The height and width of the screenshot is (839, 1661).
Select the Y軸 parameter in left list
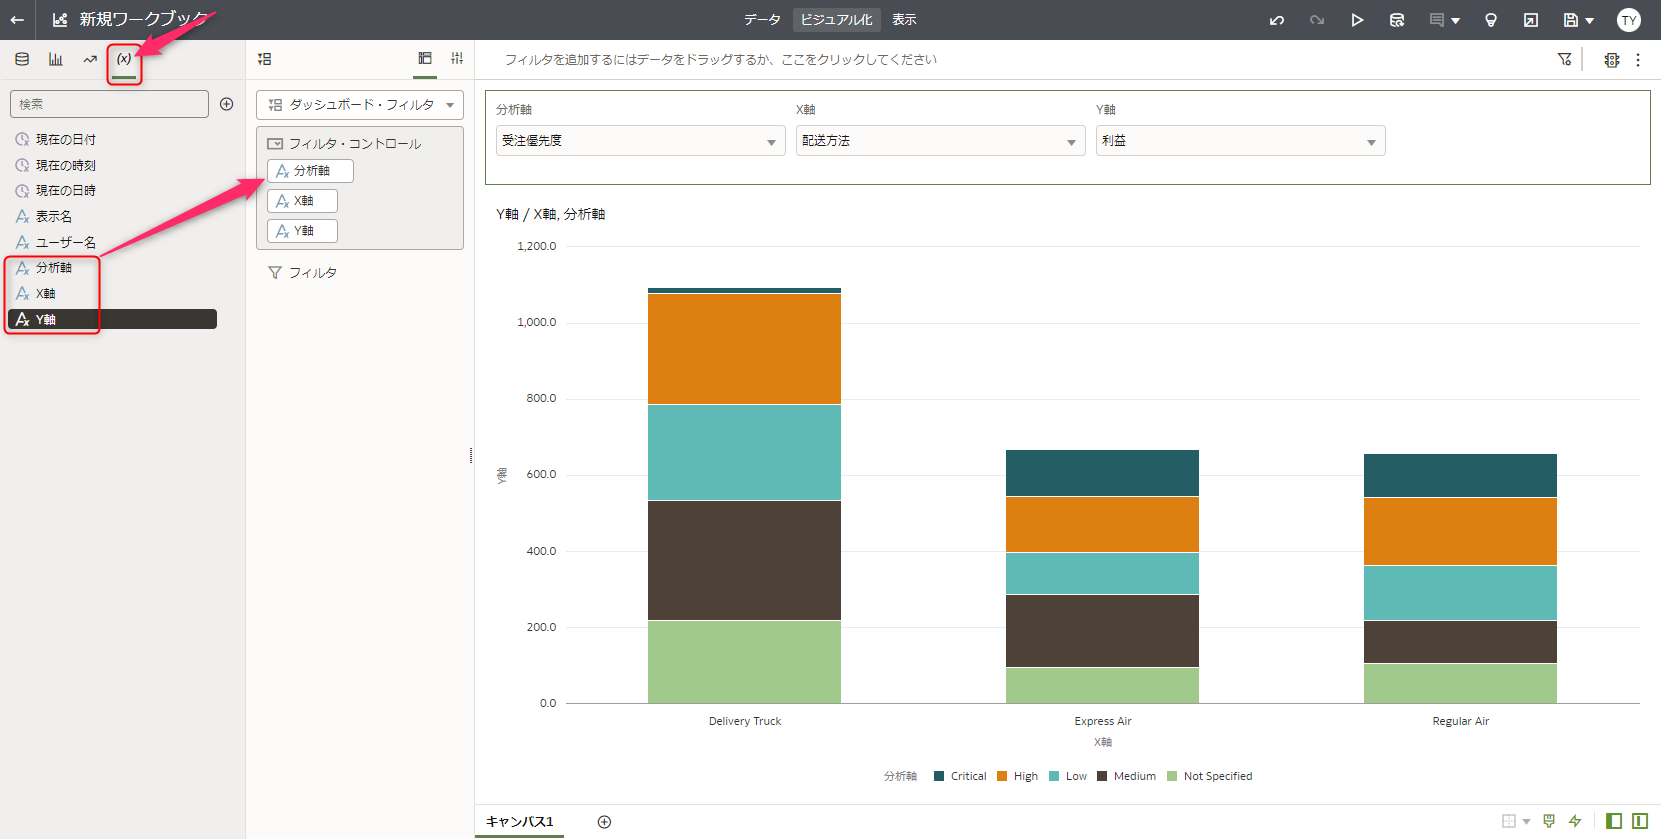(112, 319)
